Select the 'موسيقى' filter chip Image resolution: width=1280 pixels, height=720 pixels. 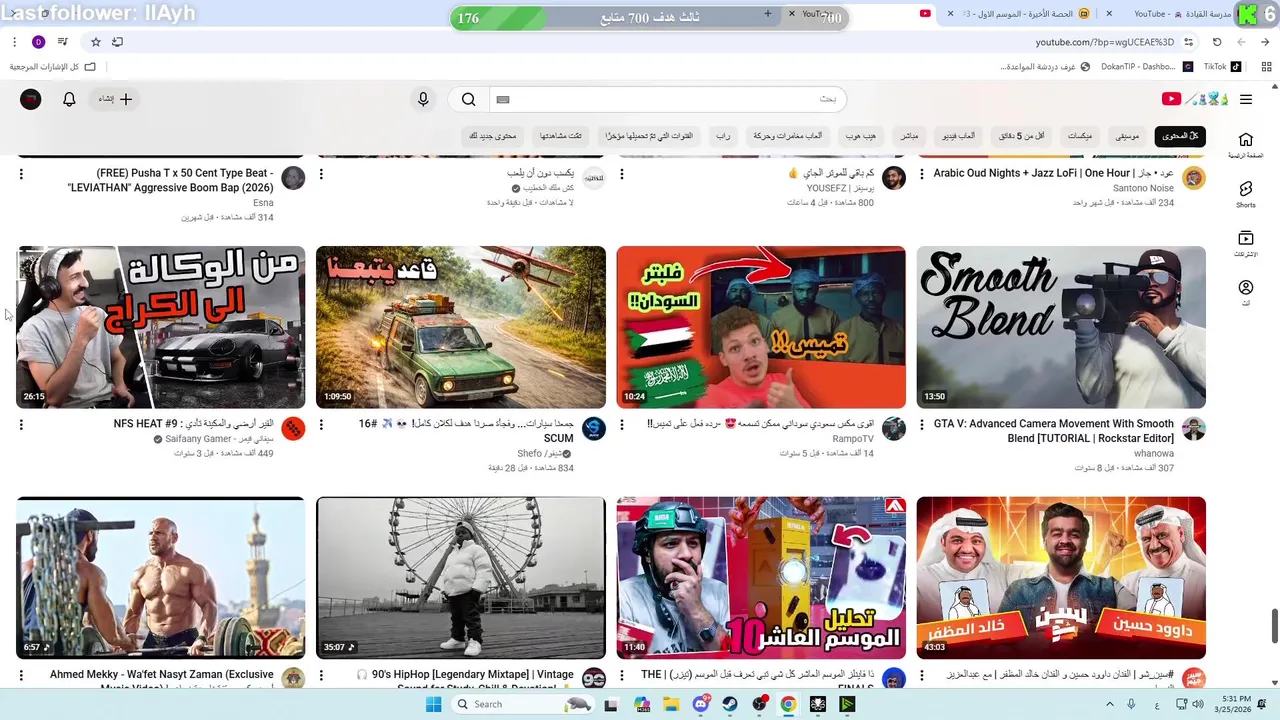[1127, 136]
